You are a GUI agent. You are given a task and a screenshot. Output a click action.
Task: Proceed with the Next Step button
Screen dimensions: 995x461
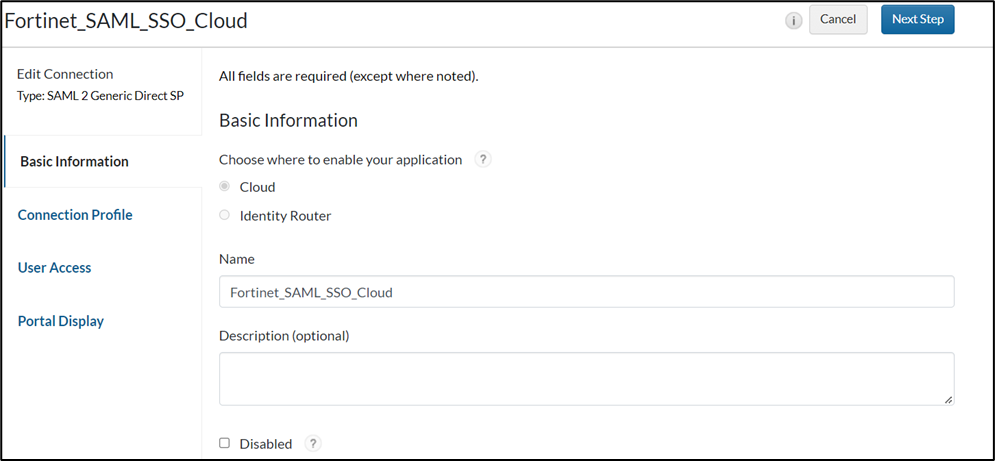coord(917,20)
